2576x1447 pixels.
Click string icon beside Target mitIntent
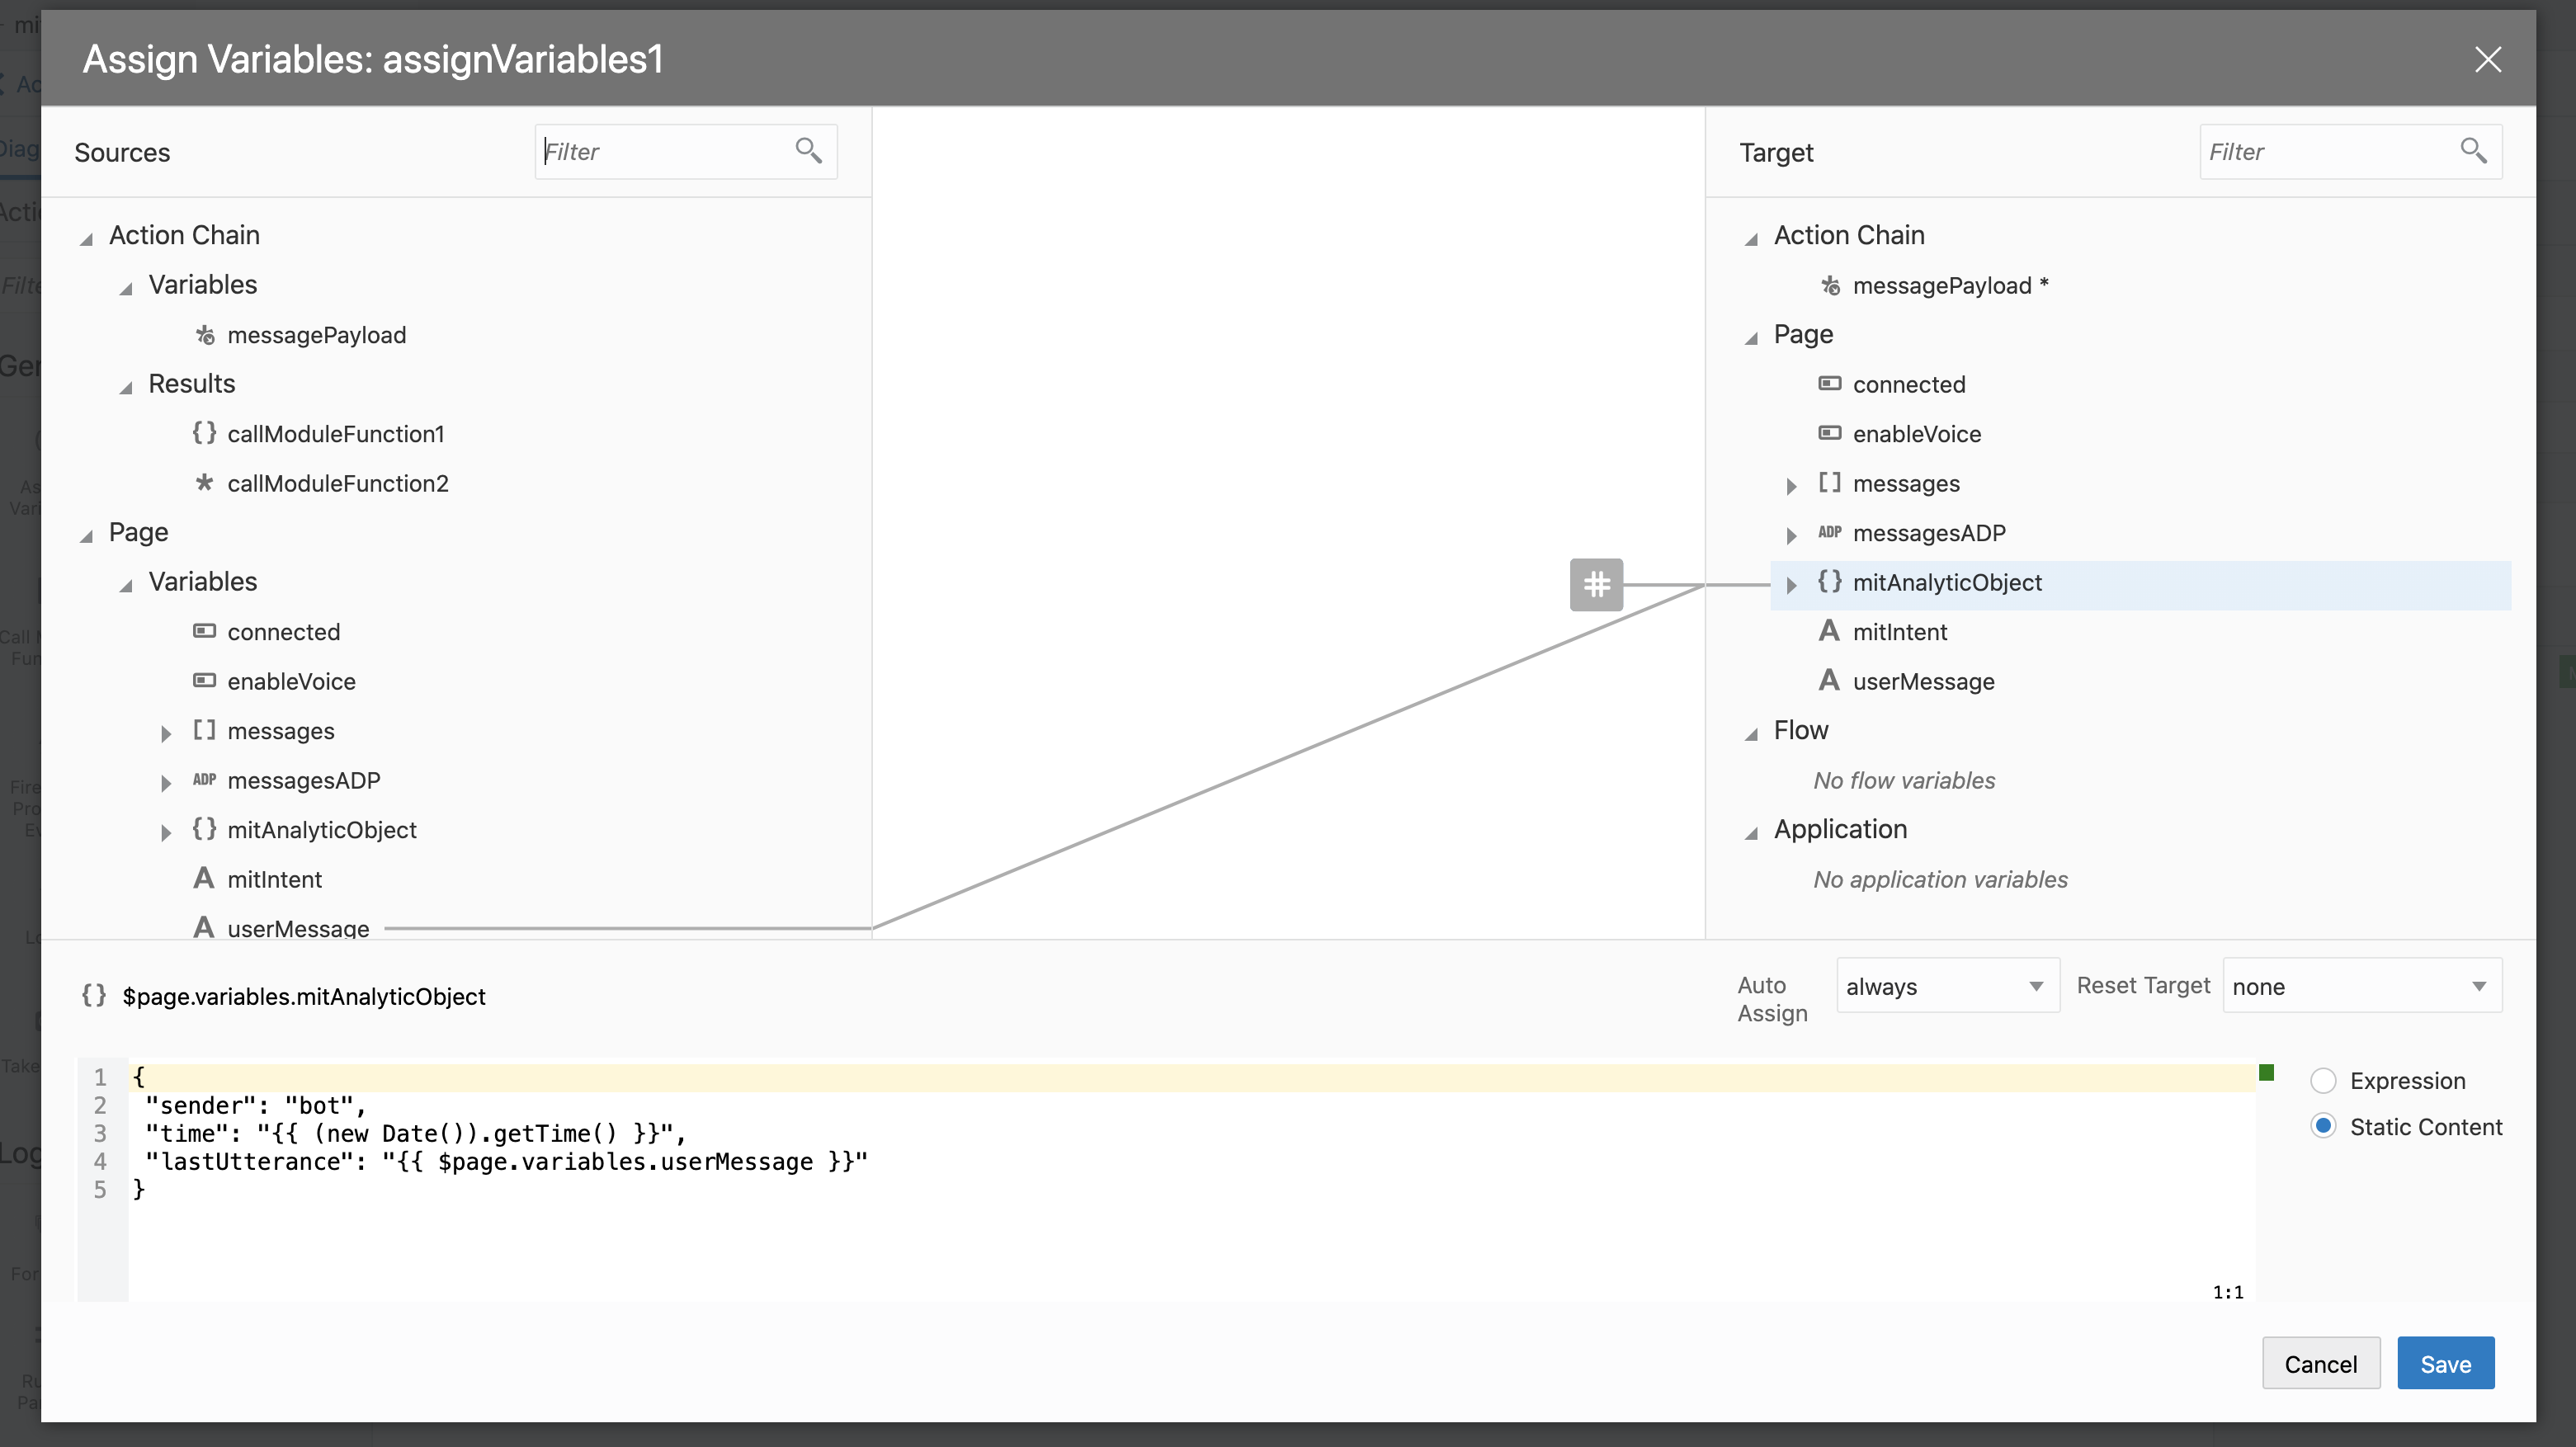coord(1829,631)
